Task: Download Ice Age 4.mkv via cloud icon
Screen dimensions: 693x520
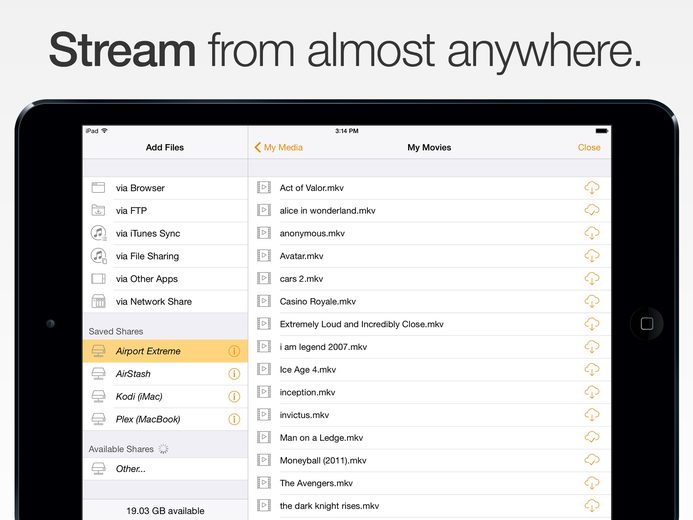Action: pyautogui.click(x=592, y=369)
